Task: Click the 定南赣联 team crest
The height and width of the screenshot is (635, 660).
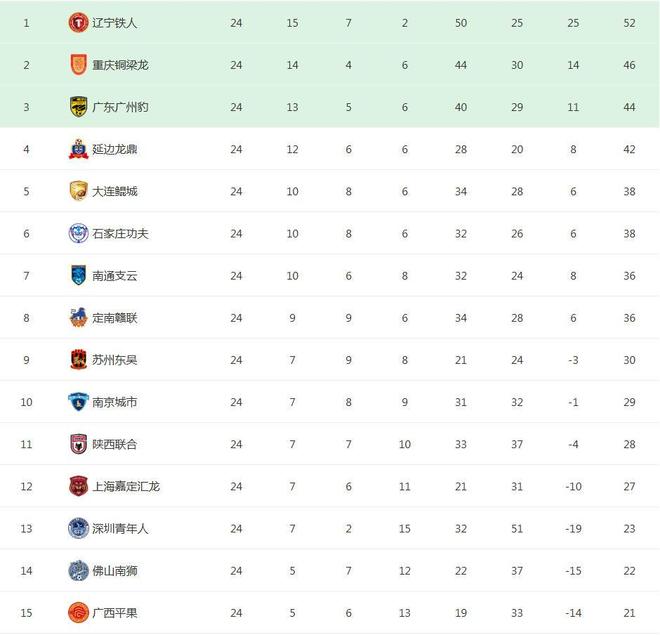Action: 78,318
